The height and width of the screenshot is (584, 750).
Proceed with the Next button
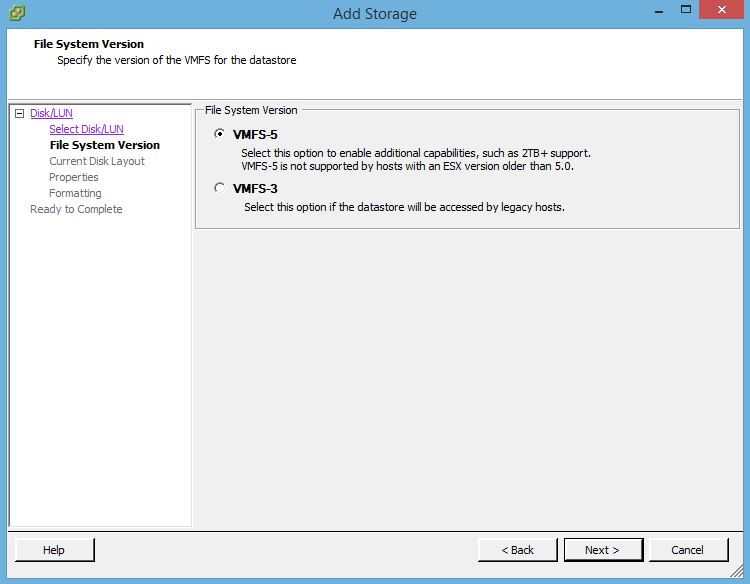603,550
